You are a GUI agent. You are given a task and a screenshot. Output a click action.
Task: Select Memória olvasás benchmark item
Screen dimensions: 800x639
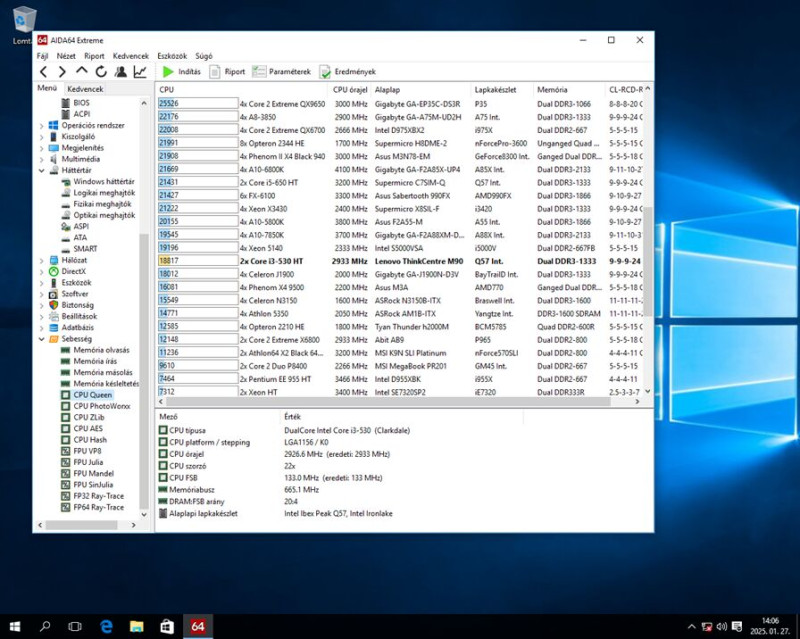tap(100, 350)
